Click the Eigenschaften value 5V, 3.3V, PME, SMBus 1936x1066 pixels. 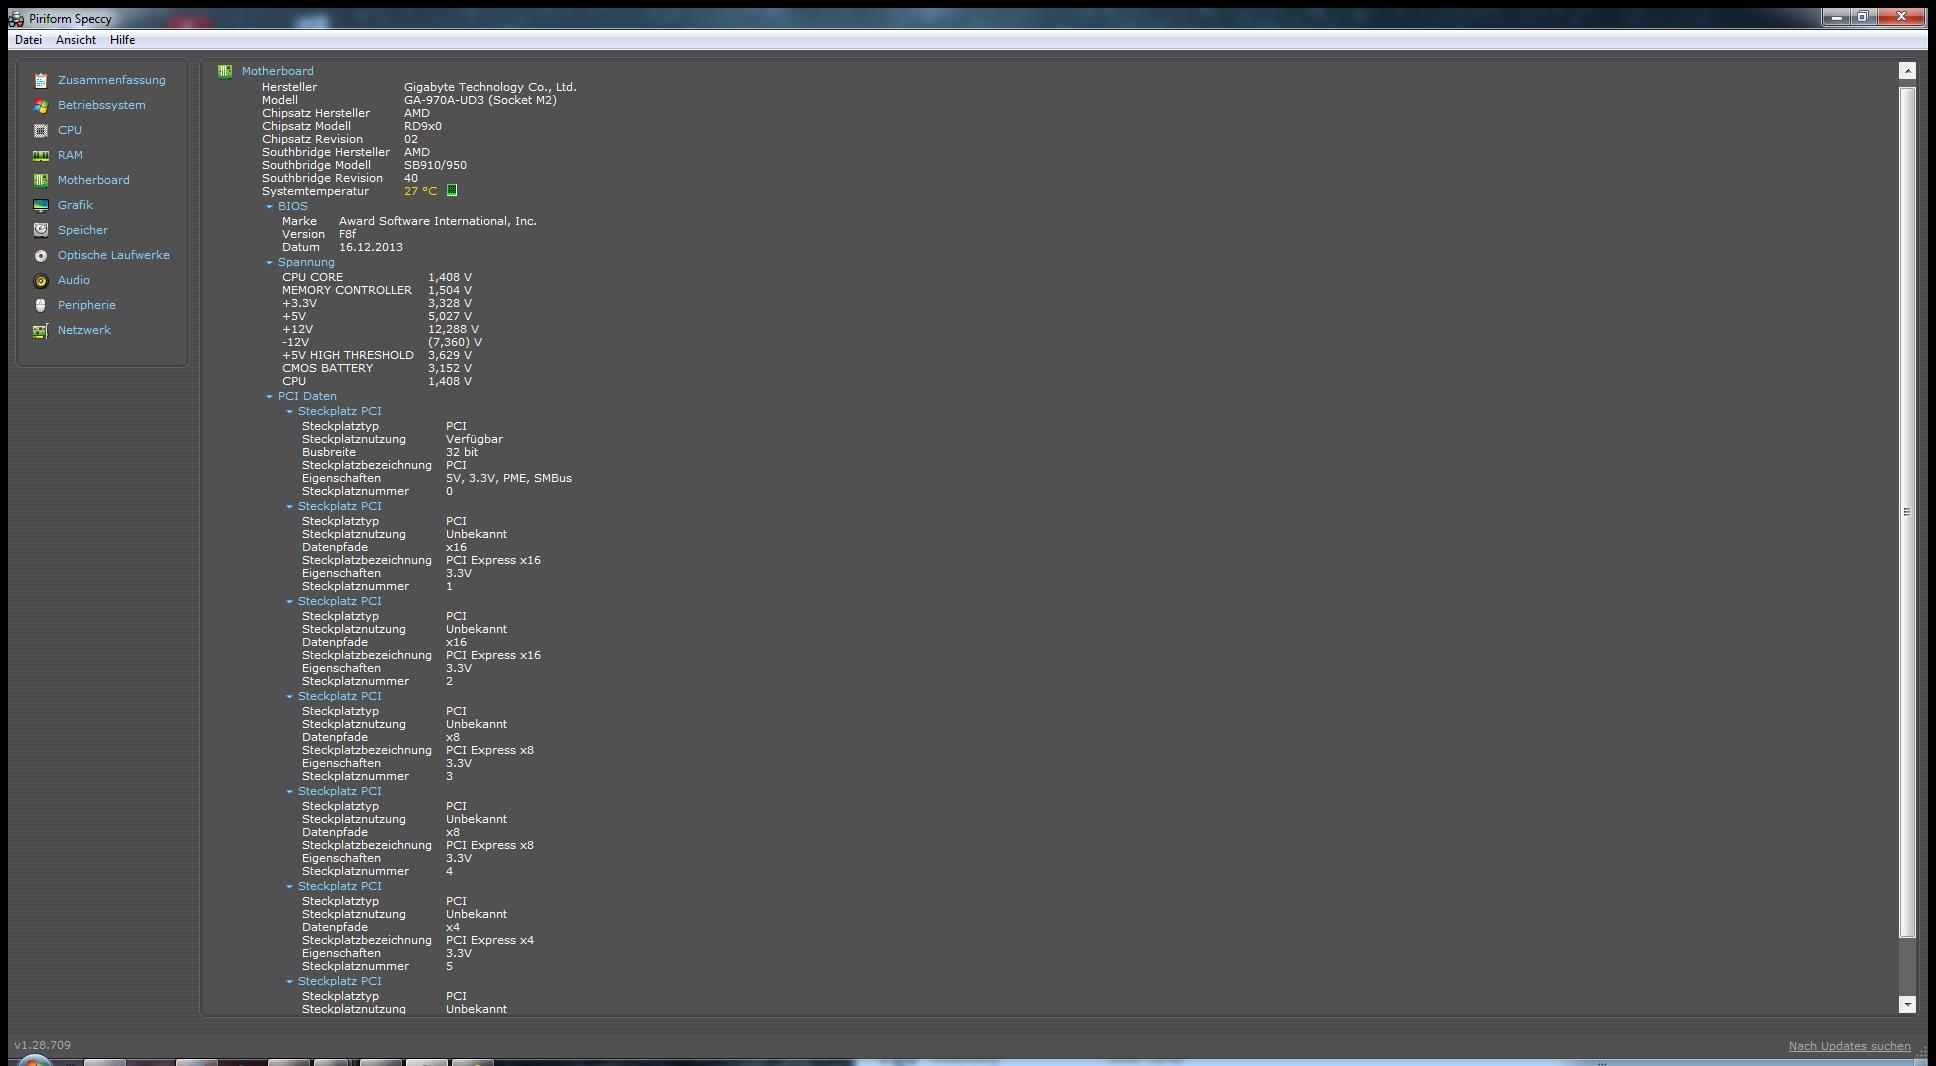tap(509, 478)
